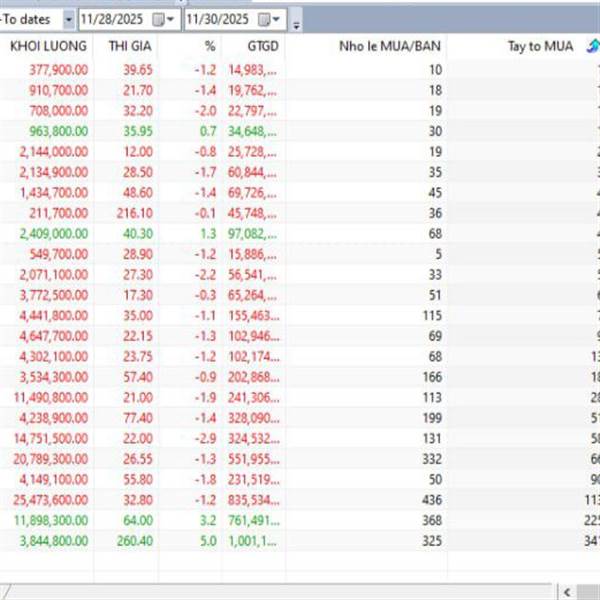
Task: Click percent cell 0.7
Action: click(208, 131)
